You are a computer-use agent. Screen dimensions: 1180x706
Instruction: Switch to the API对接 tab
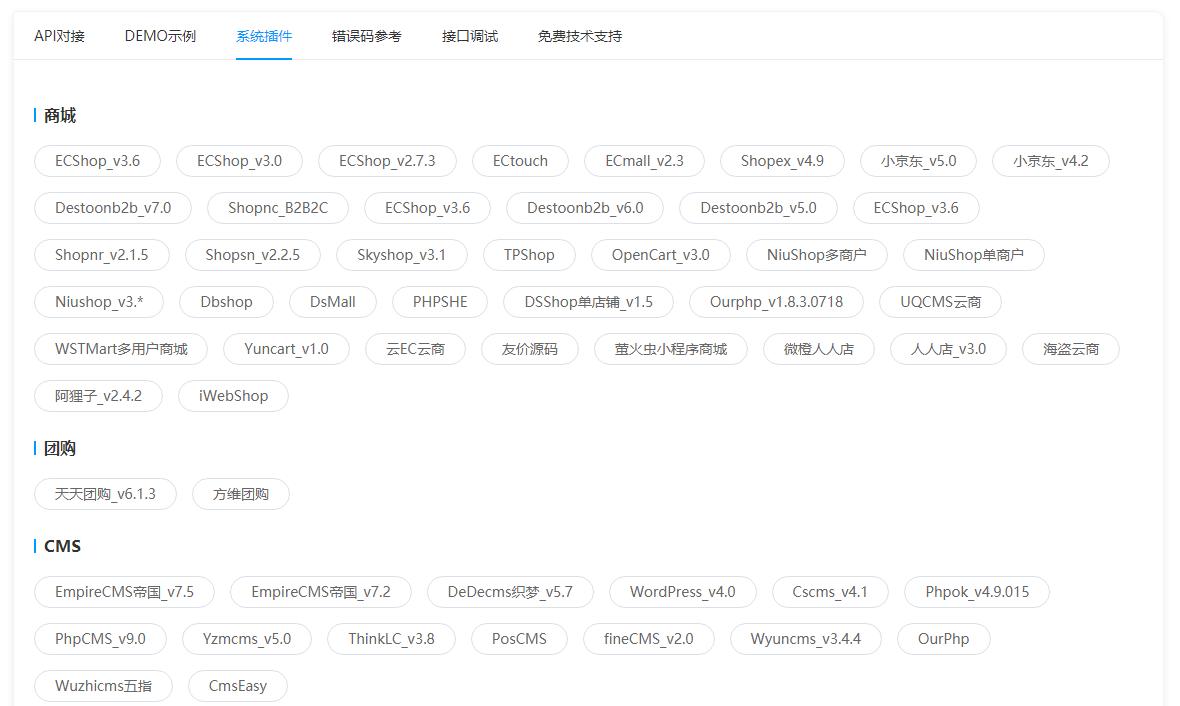(60, 36)
